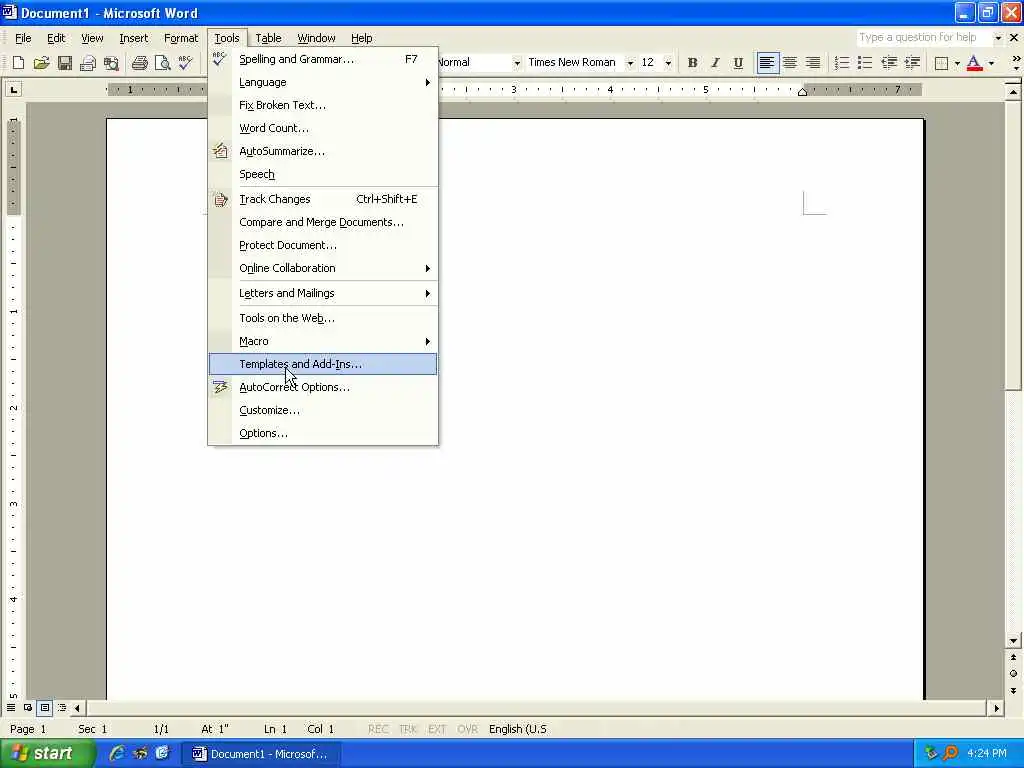
Task: Open the Table menu
Action: 268,38
